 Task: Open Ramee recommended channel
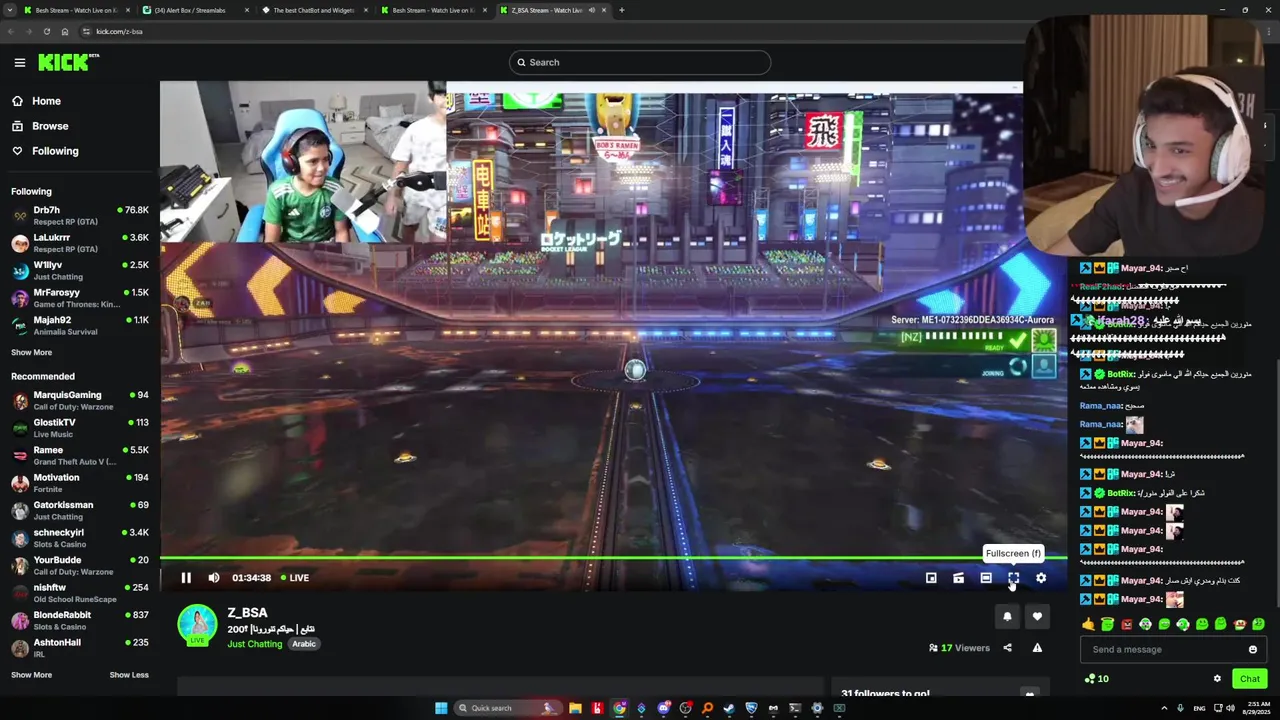tap(80, 455)
